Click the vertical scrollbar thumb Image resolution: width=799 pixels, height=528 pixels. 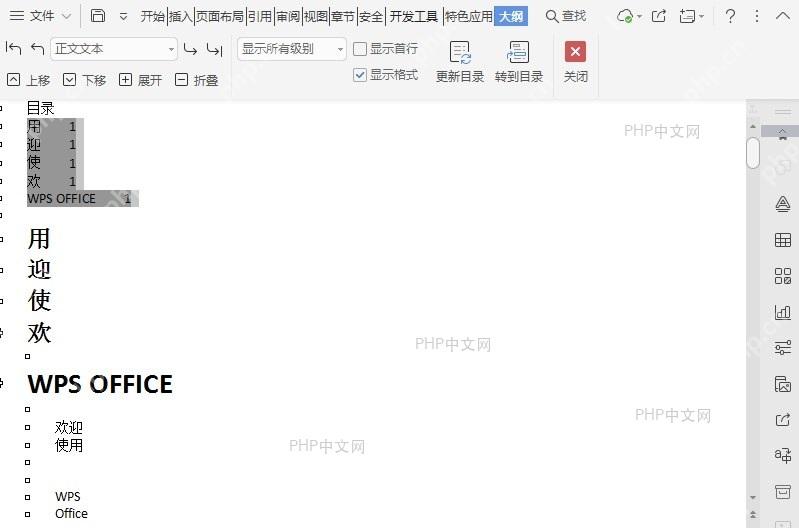click(x=753, y=152)
